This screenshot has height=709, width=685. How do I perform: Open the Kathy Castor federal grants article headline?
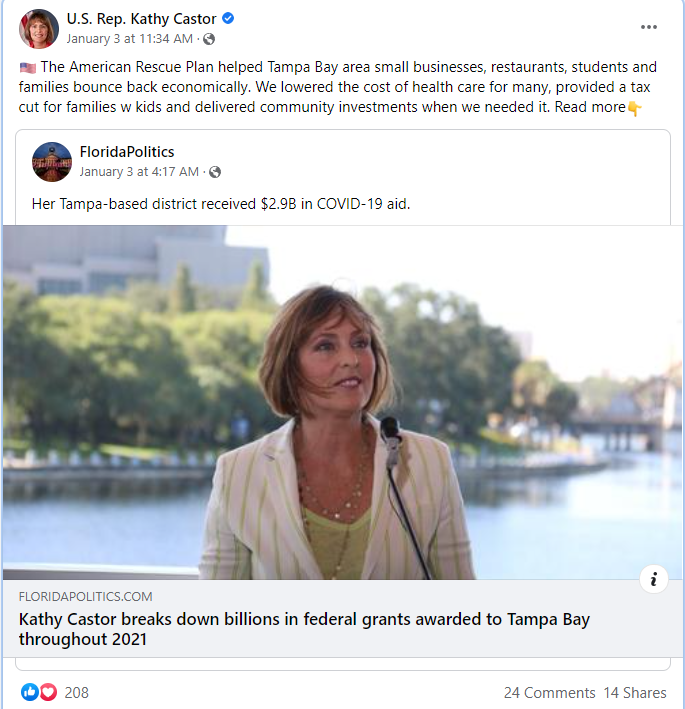[304, 629]
